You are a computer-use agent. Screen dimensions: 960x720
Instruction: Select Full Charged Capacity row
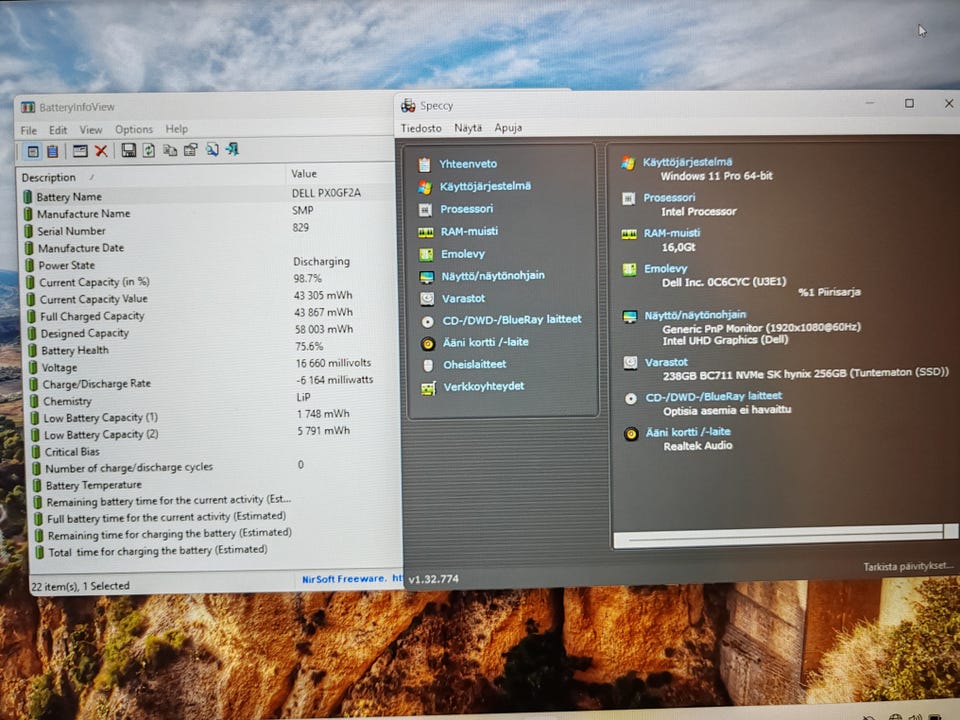pyautogui.click(x=211, y=315)
